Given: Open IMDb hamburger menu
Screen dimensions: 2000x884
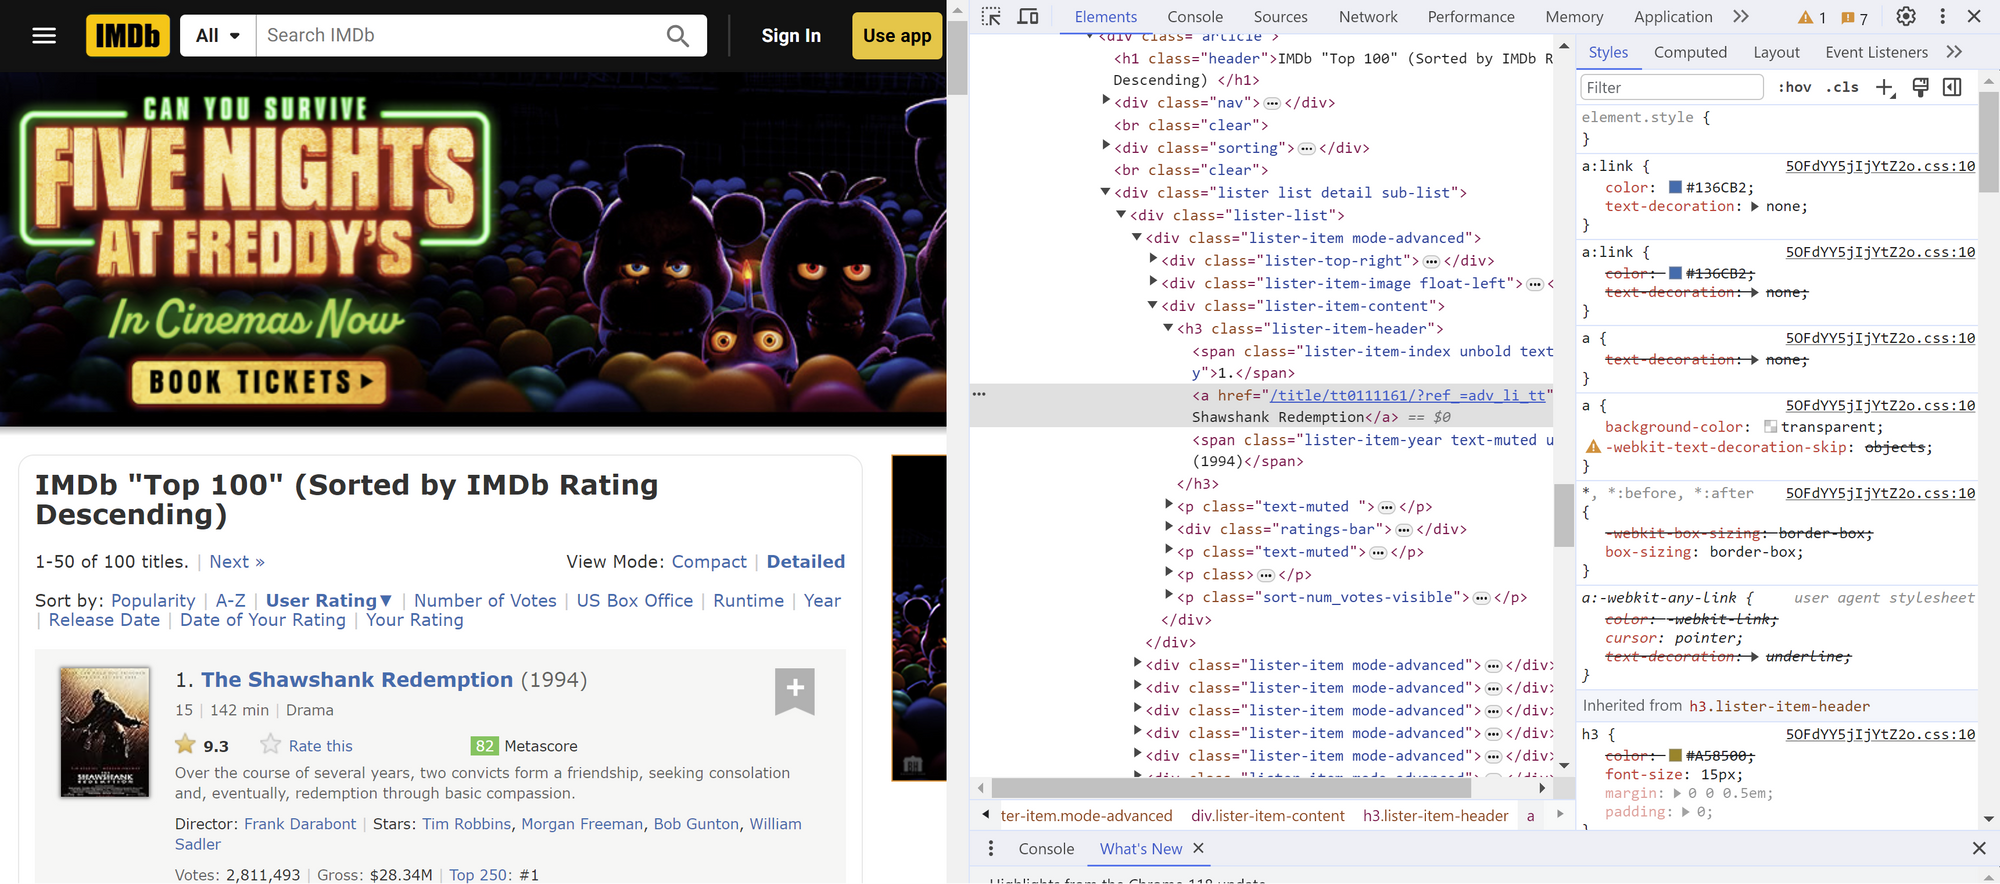Looking at the screenshot, I should point(44,36).
